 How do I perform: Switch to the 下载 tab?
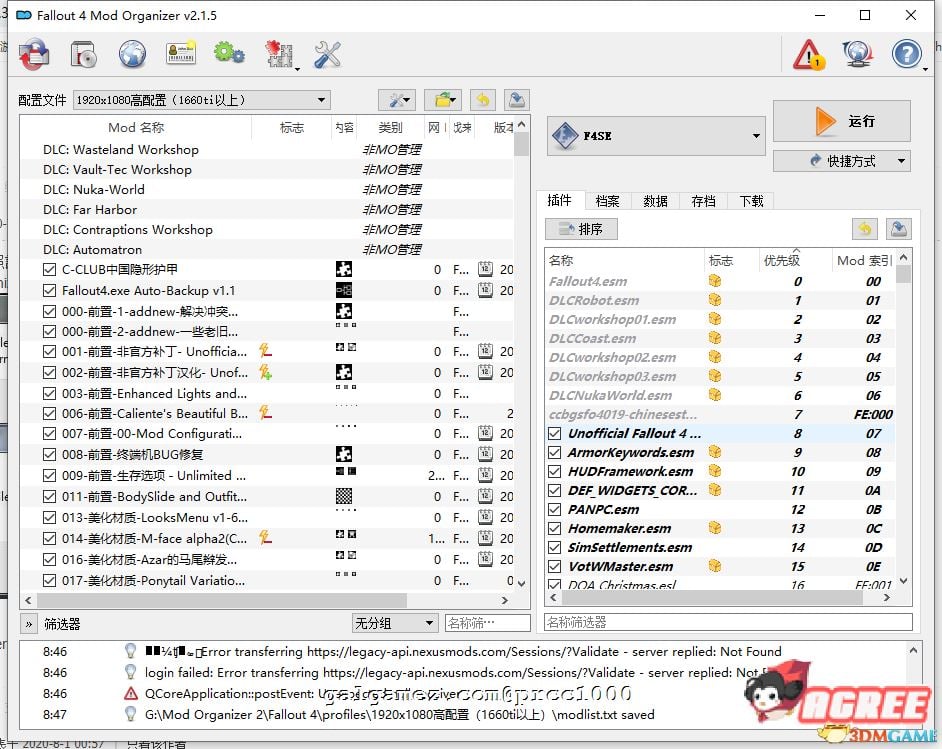point(751,201)
